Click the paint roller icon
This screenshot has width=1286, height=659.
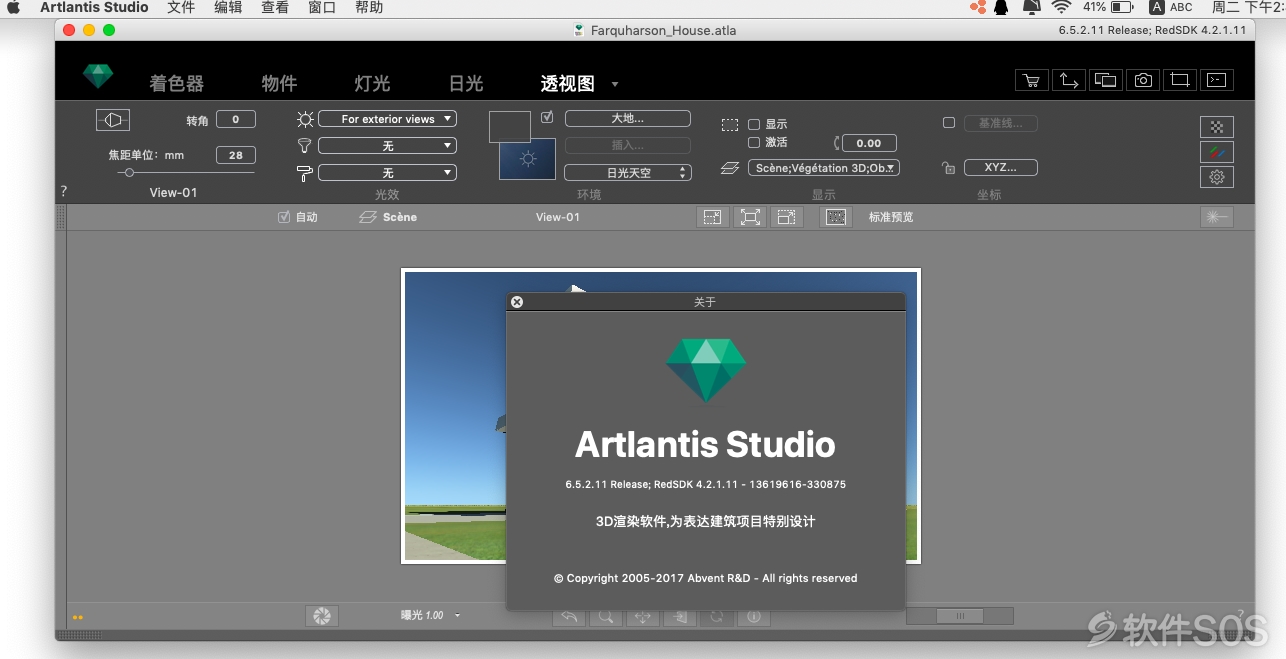click(305, 173)
